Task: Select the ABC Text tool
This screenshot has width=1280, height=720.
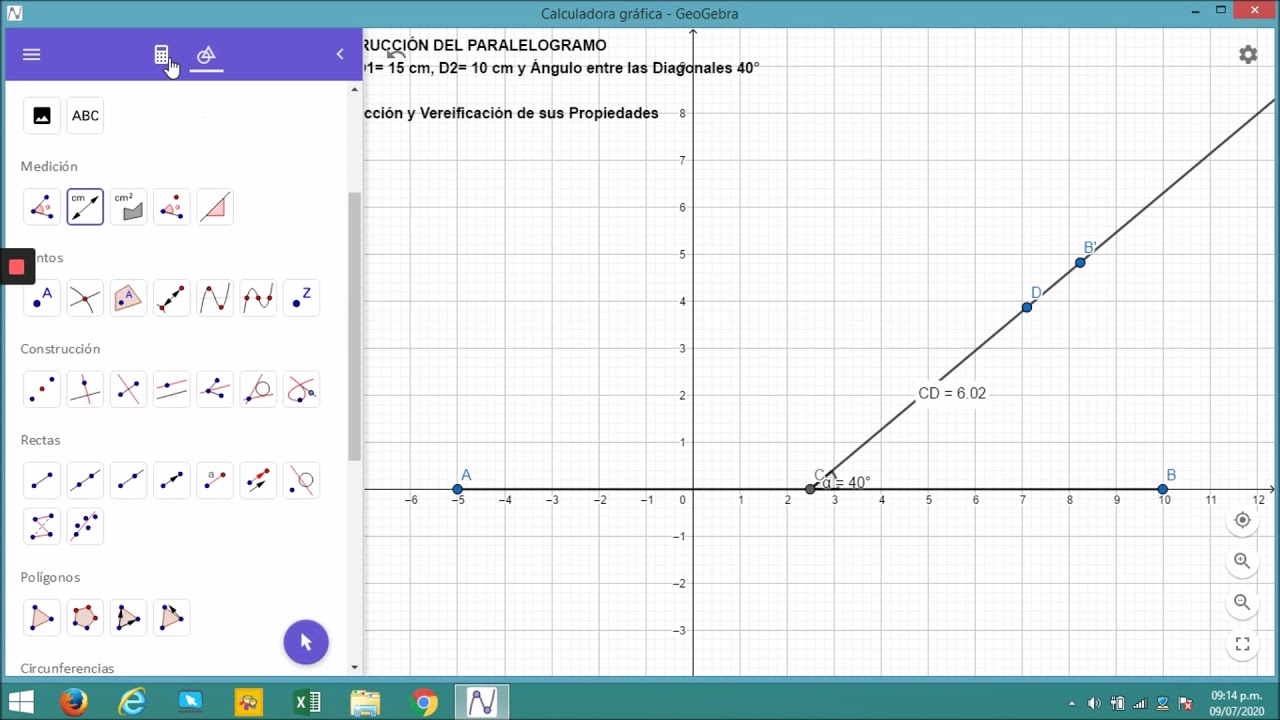Action: [85, 115]
